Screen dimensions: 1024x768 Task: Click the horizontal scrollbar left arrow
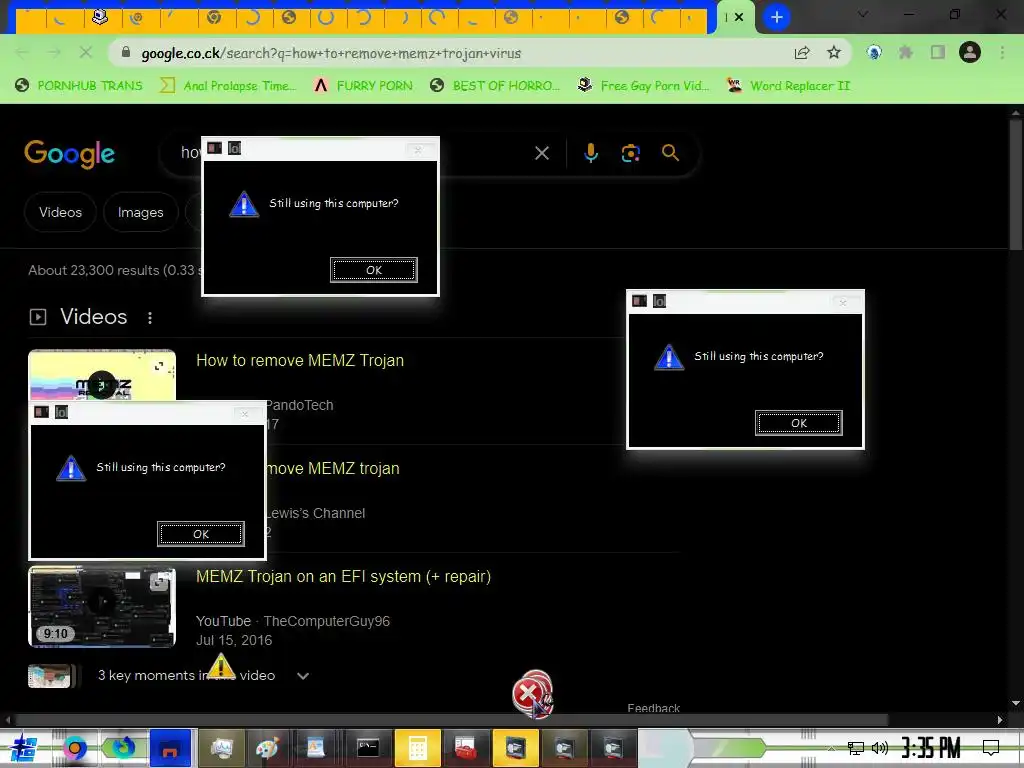click(7, 720)
